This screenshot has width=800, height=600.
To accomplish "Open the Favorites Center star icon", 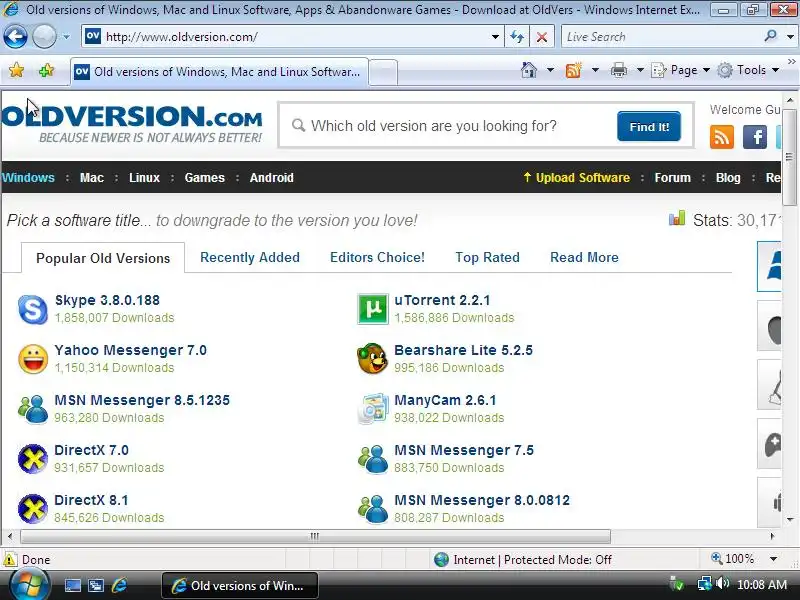I will tap(16, 70).
